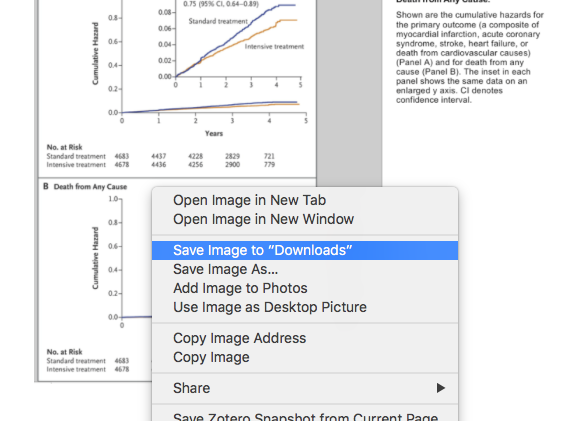
Task: Open the Share submenu
Action: (305, 388)
